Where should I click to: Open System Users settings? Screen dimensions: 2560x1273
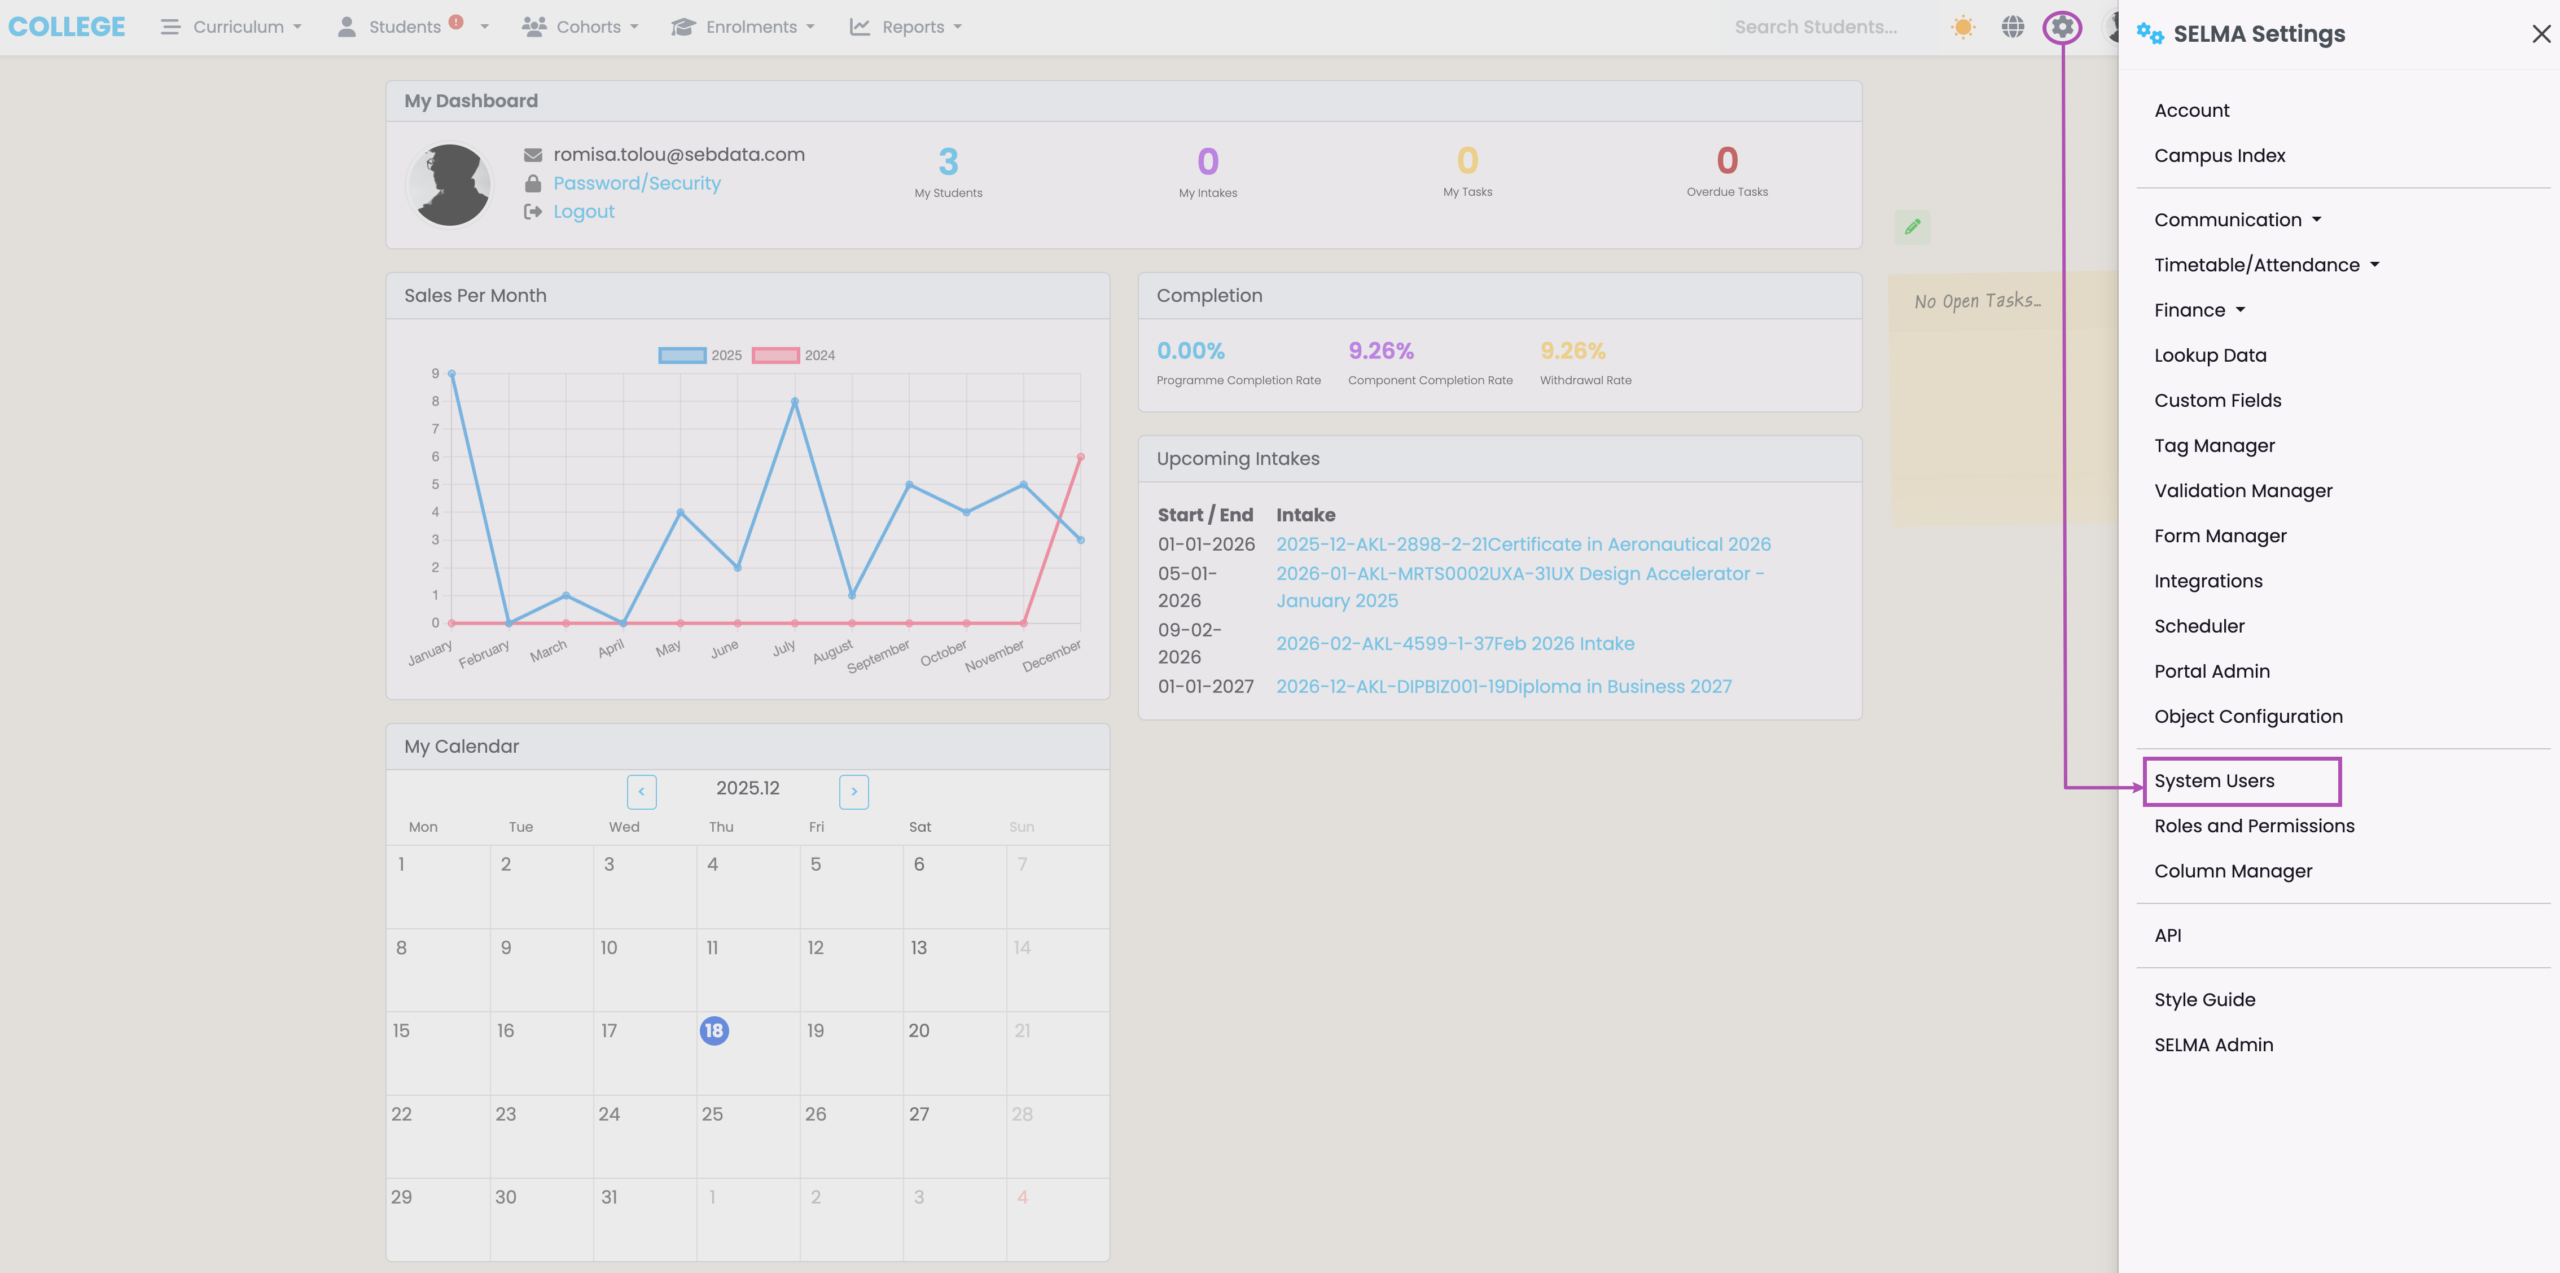tap(2214, 781)
